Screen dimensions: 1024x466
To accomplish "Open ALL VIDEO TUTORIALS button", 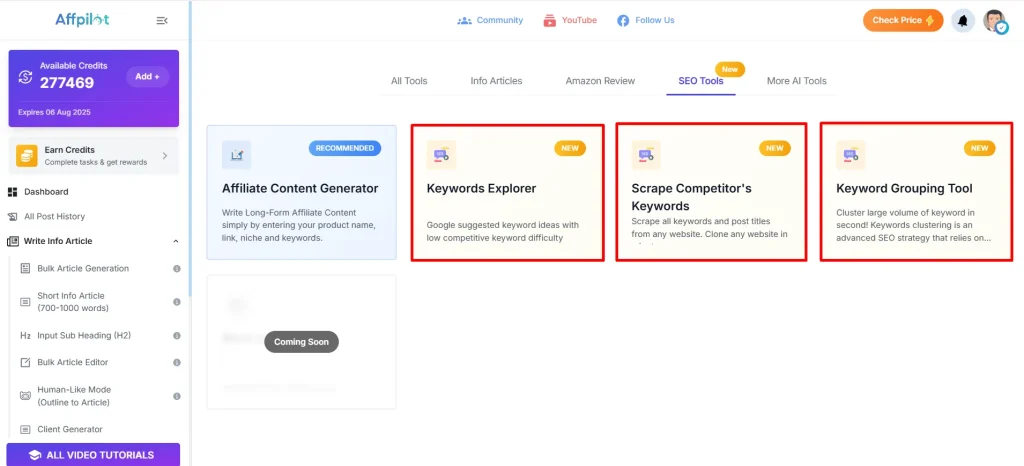I will (x=93, y=455).
